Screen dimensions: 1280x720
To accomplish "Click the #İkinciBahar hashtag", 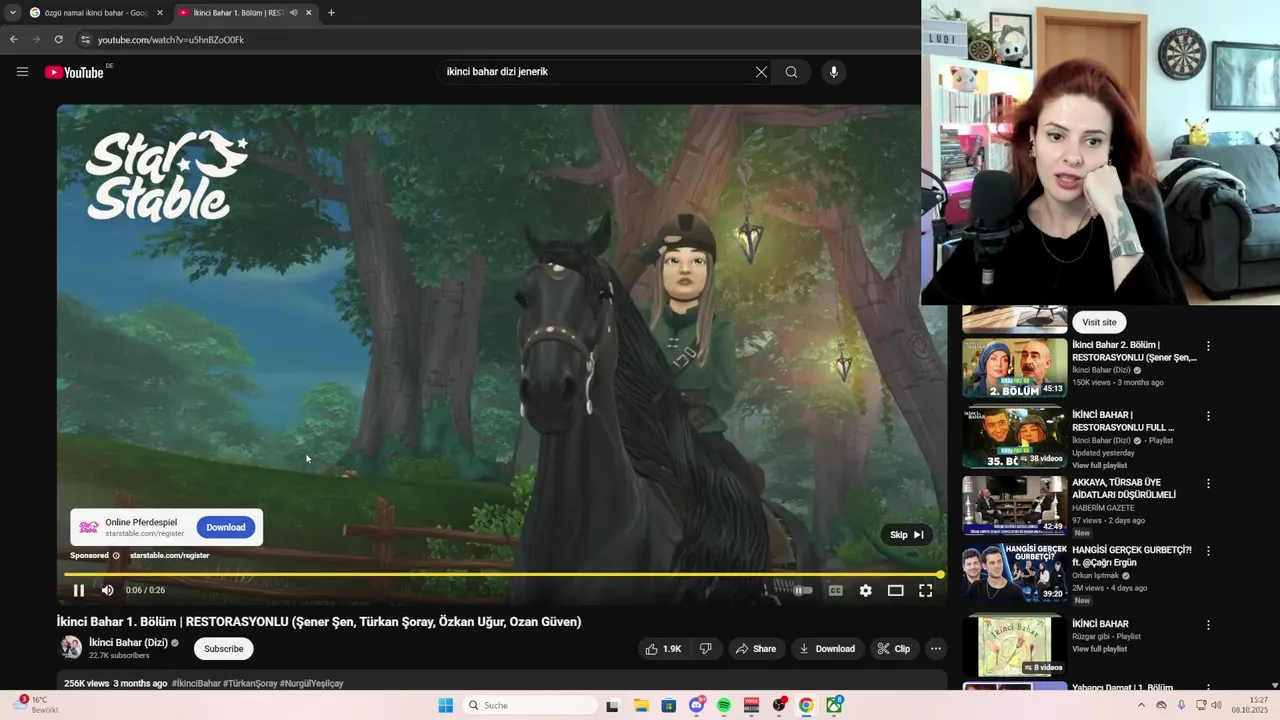I will coord(196,684).
